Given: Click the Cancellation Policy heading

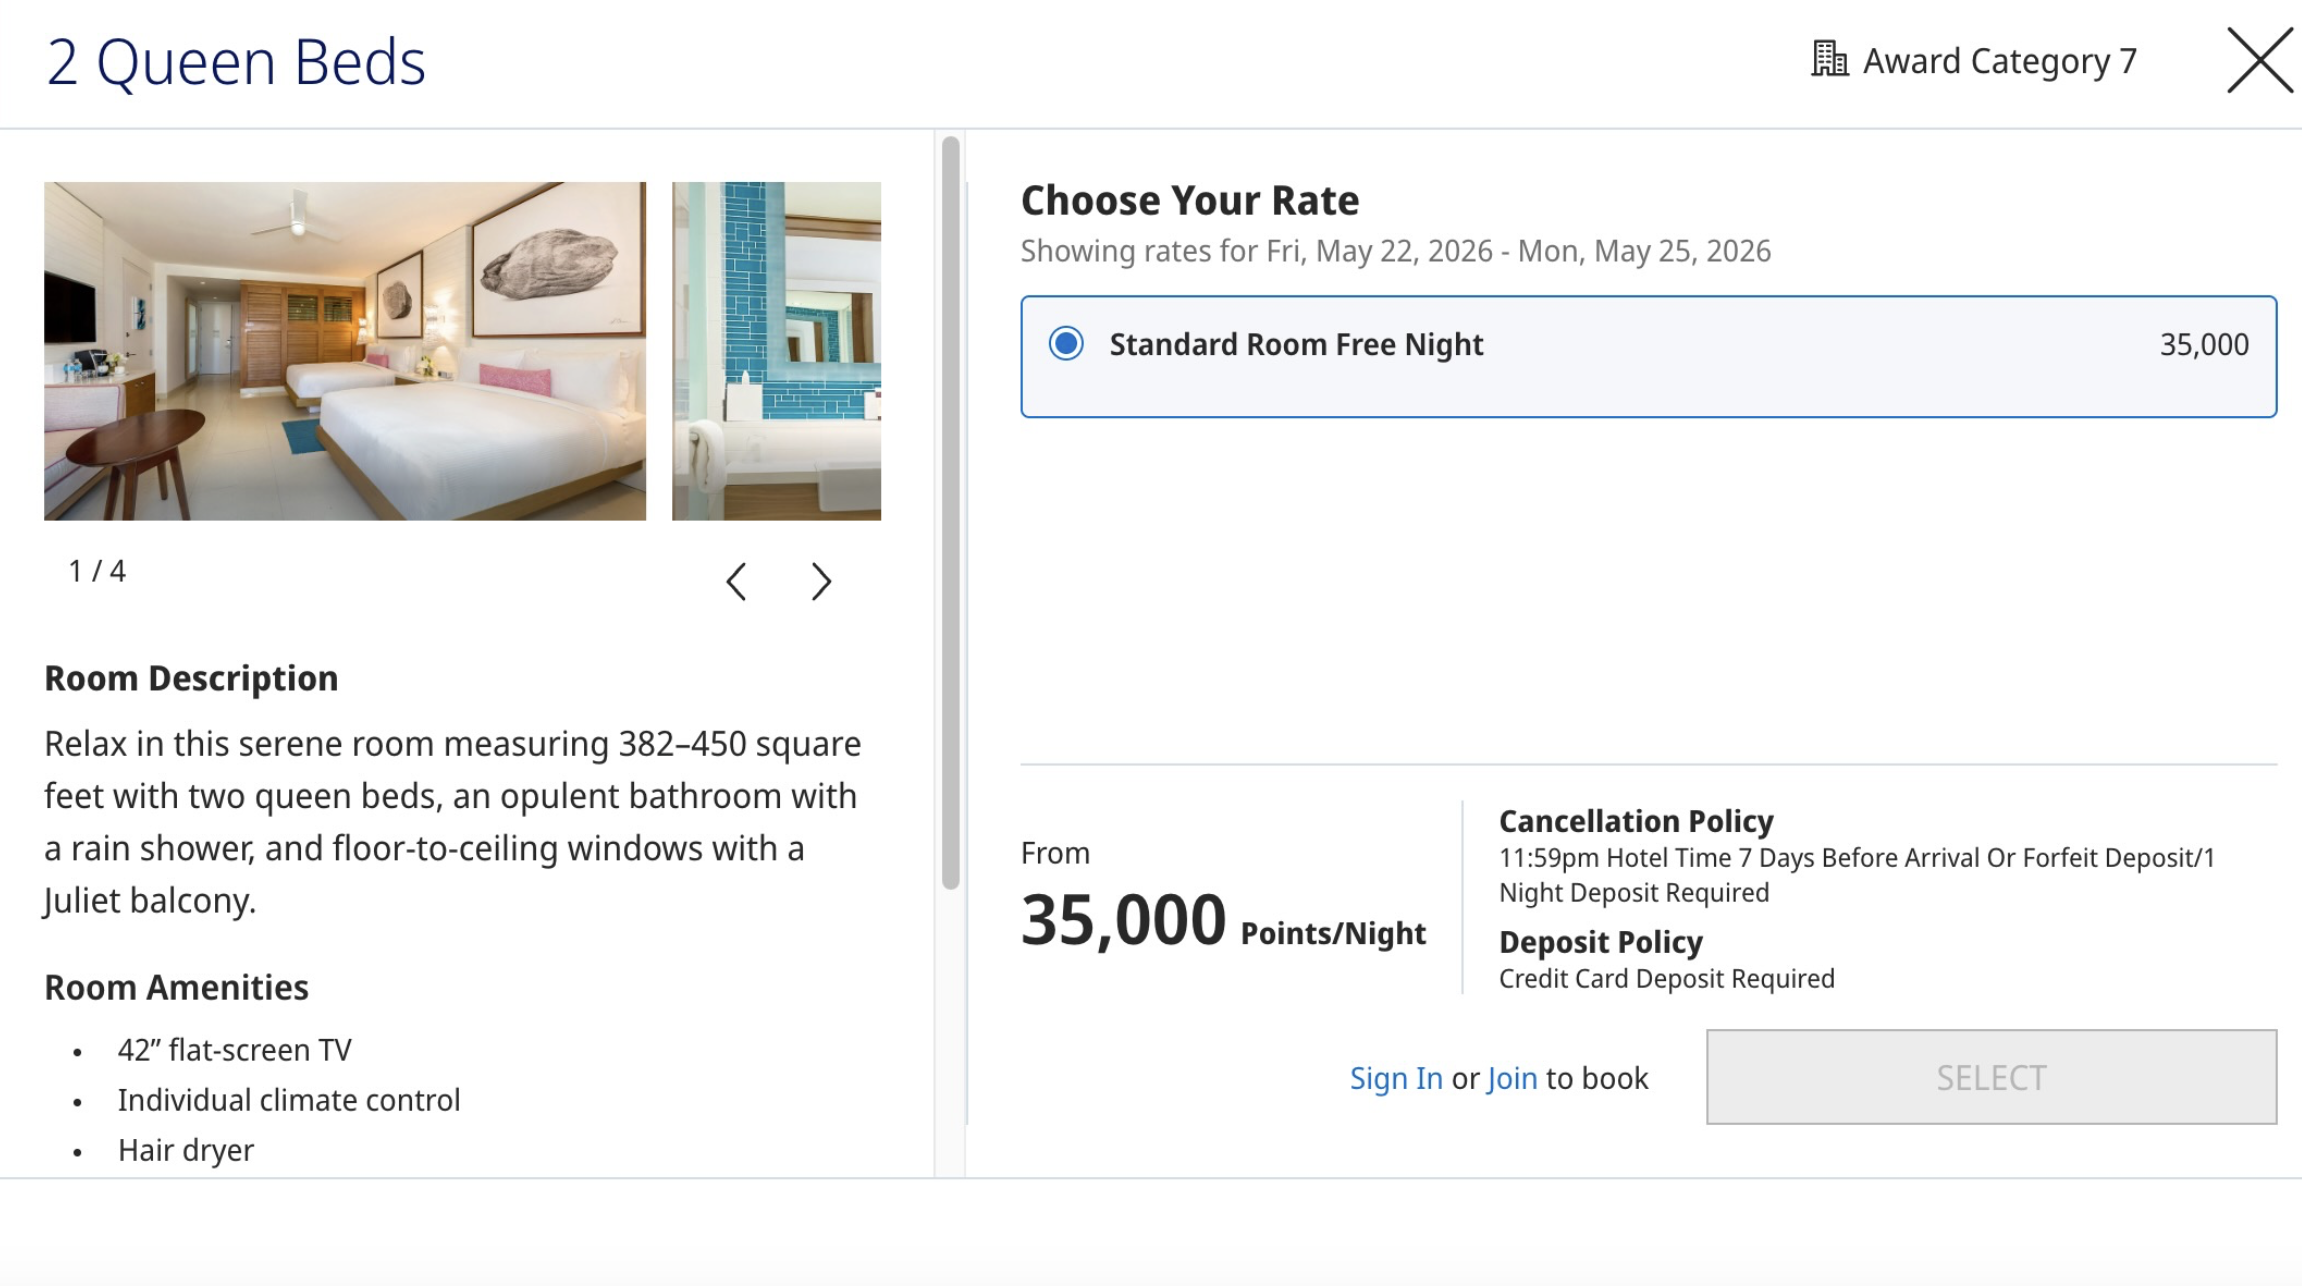Looking at the screenshot, I should (x=1636, y=821).
